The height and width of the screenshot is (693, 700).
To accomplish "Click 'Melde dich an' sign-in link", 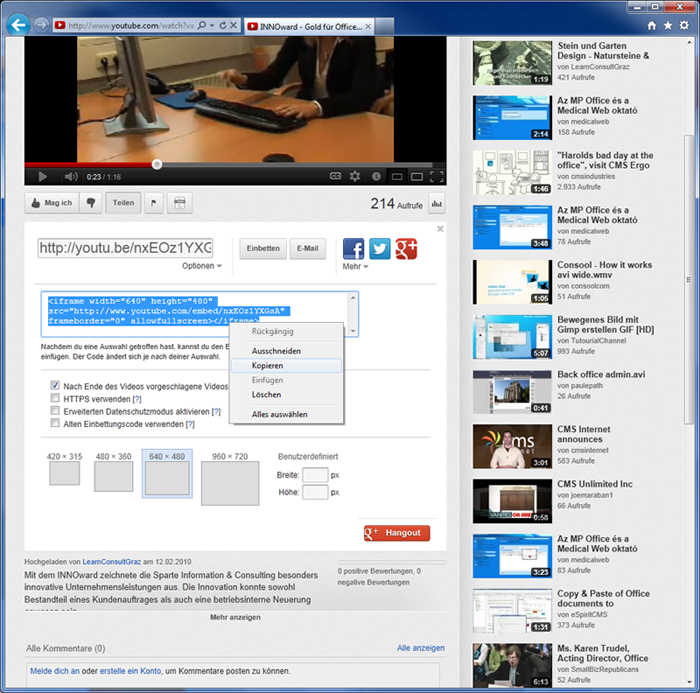I will [x=55, y=671].
